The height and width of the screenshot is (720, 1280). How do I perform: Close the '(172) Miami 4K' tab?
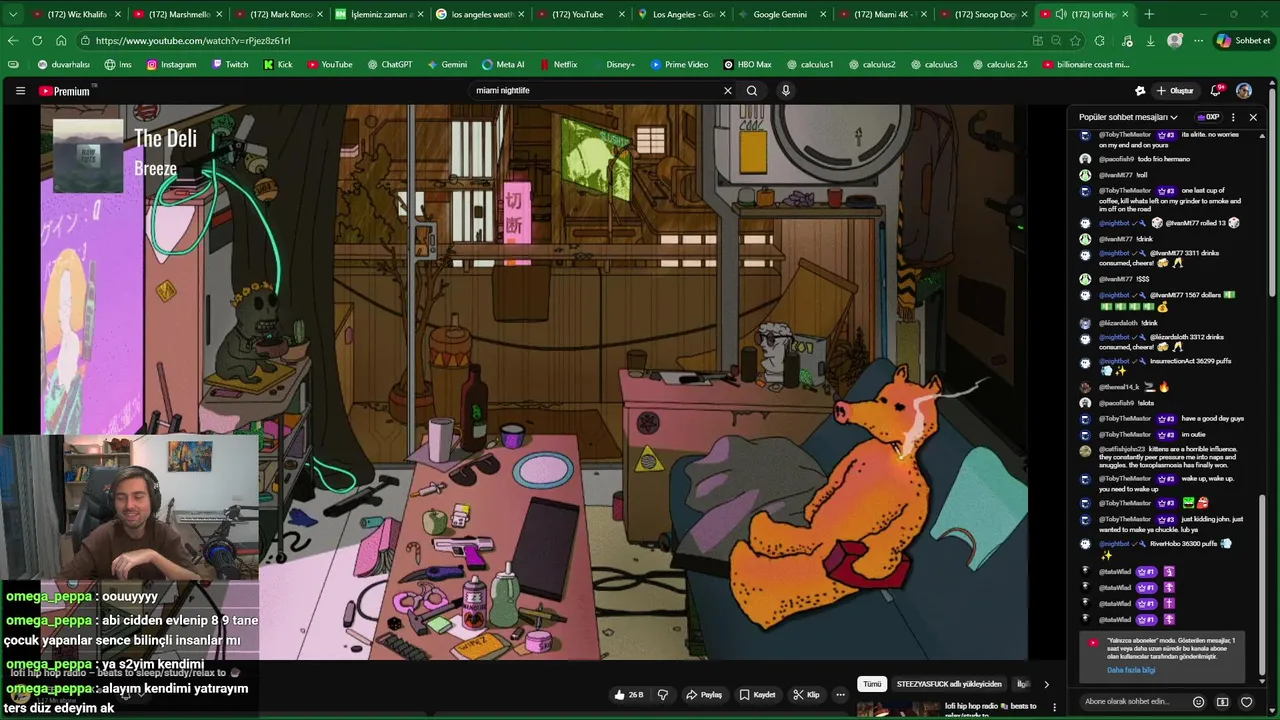click(x=923, y=14)
